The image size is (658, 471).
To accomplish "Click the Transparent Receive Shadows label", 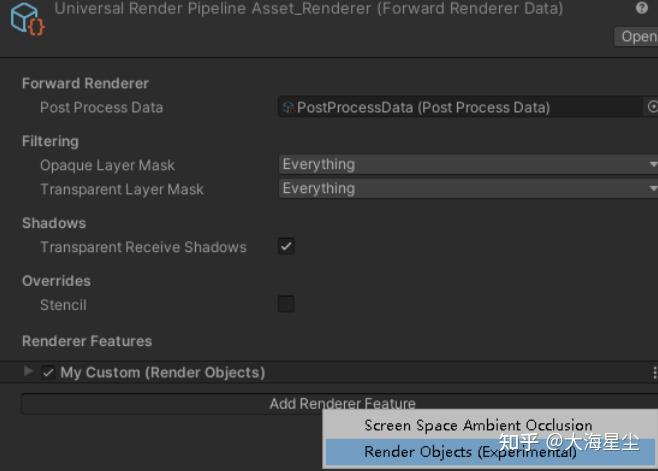I will 143,247.
